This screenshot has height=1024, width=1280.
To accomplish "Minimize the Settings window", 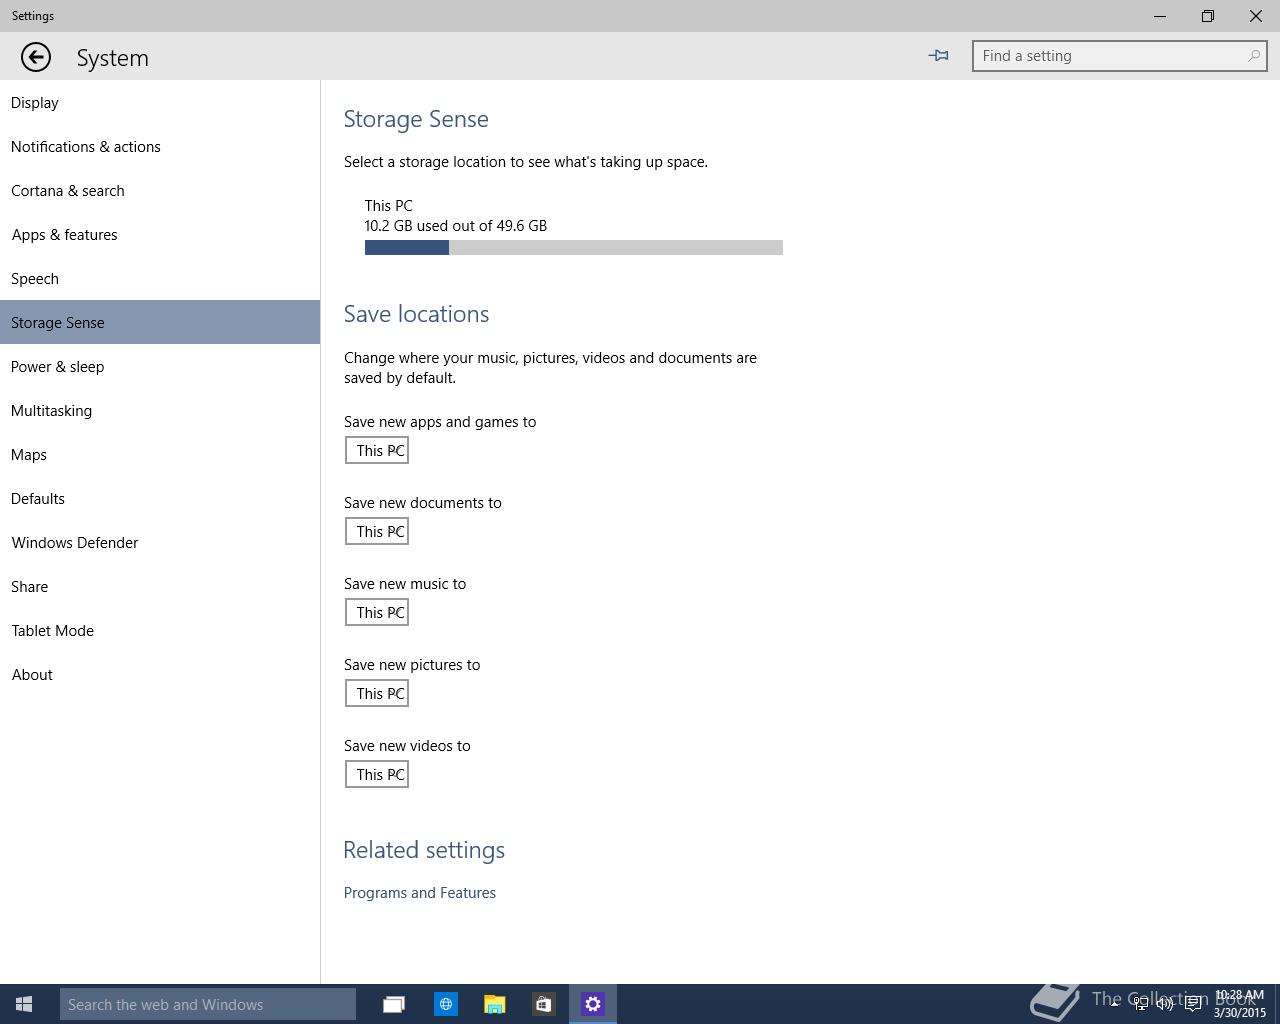I will pyautogui.click(x=1160, y=16).
